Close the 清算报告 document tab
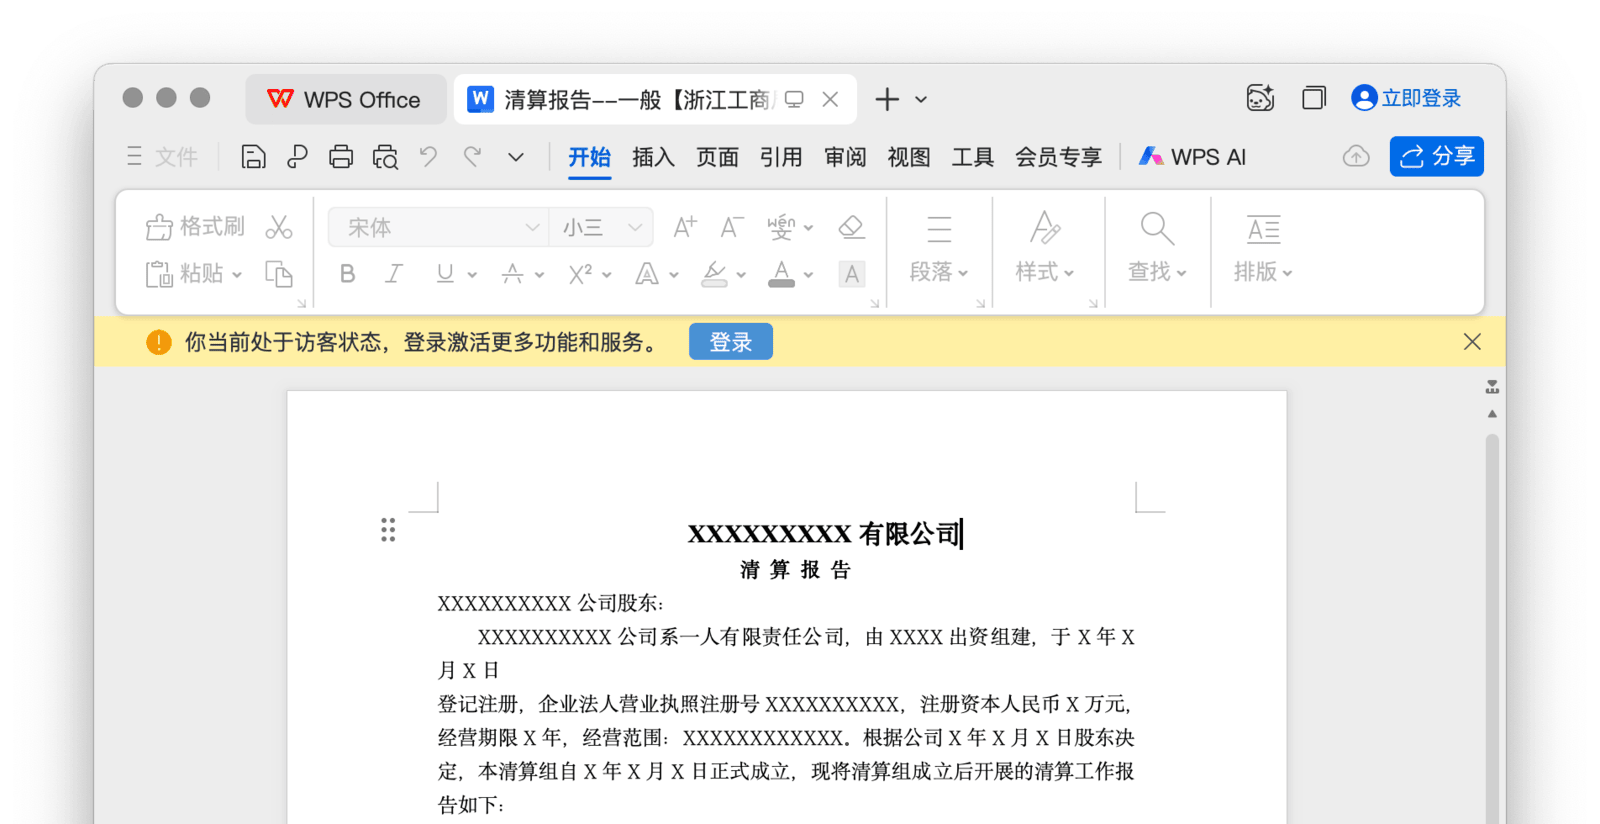The width and height of the screenshot is (1600, 824). (830, 99)
